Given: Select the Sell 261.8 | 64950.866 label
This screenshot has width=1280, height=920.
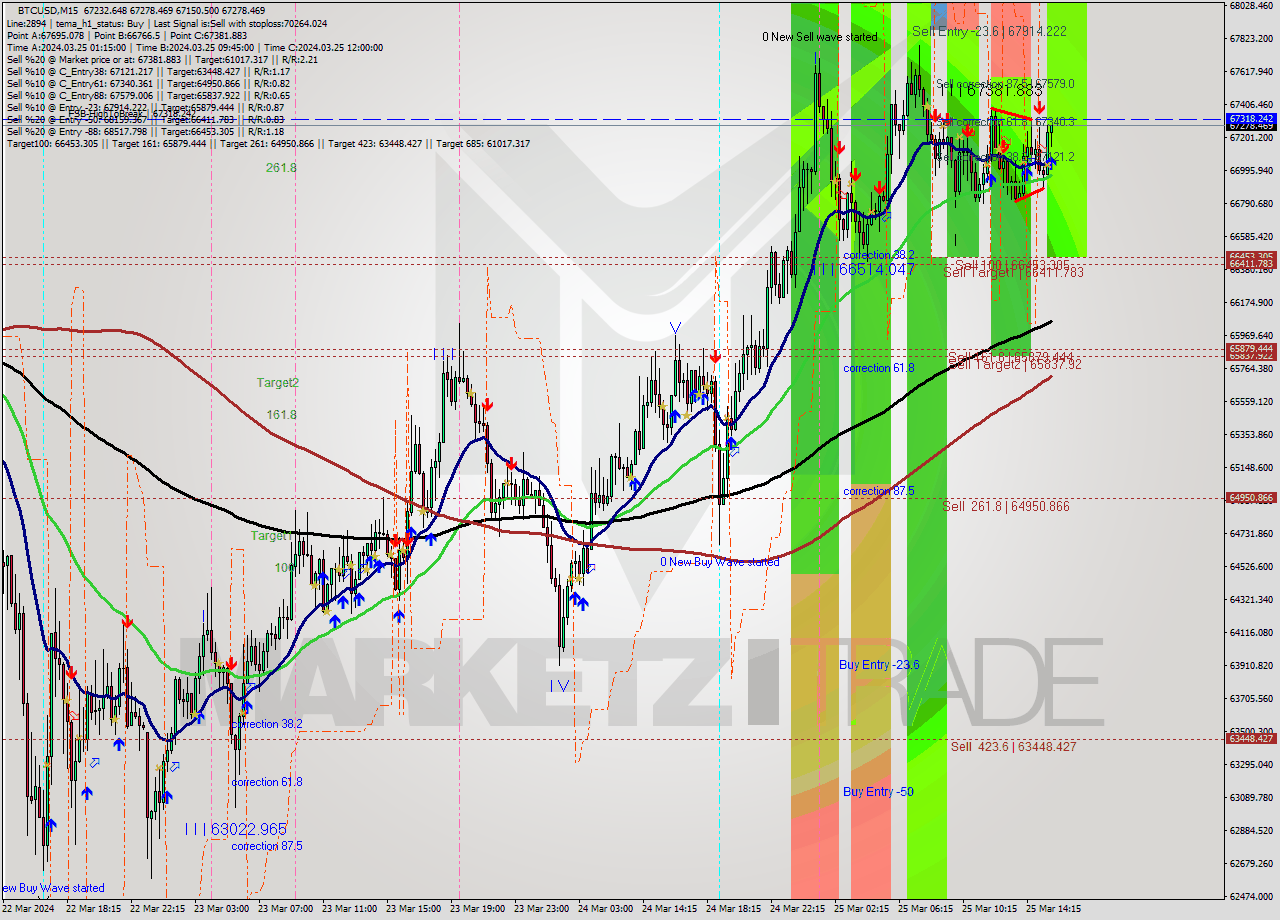Looking at the screenshot, I should [1006, 507].
